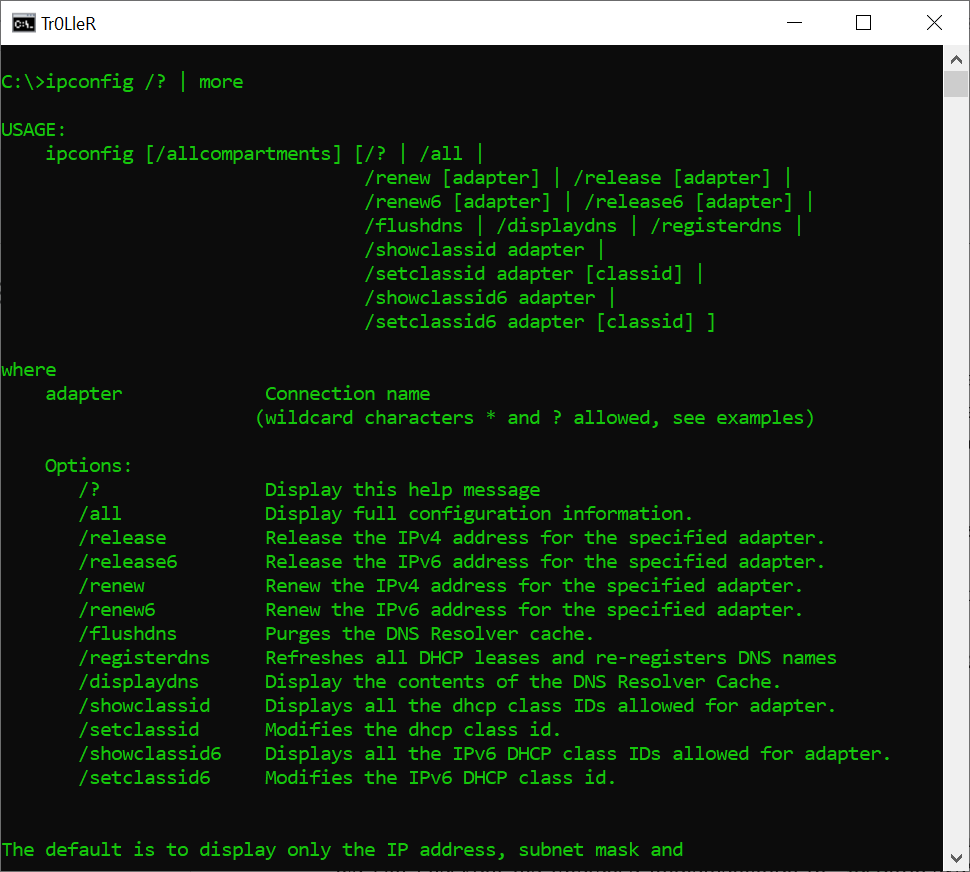
Task: Close the Tr0LleR command prompt
Action: (934, 22)
